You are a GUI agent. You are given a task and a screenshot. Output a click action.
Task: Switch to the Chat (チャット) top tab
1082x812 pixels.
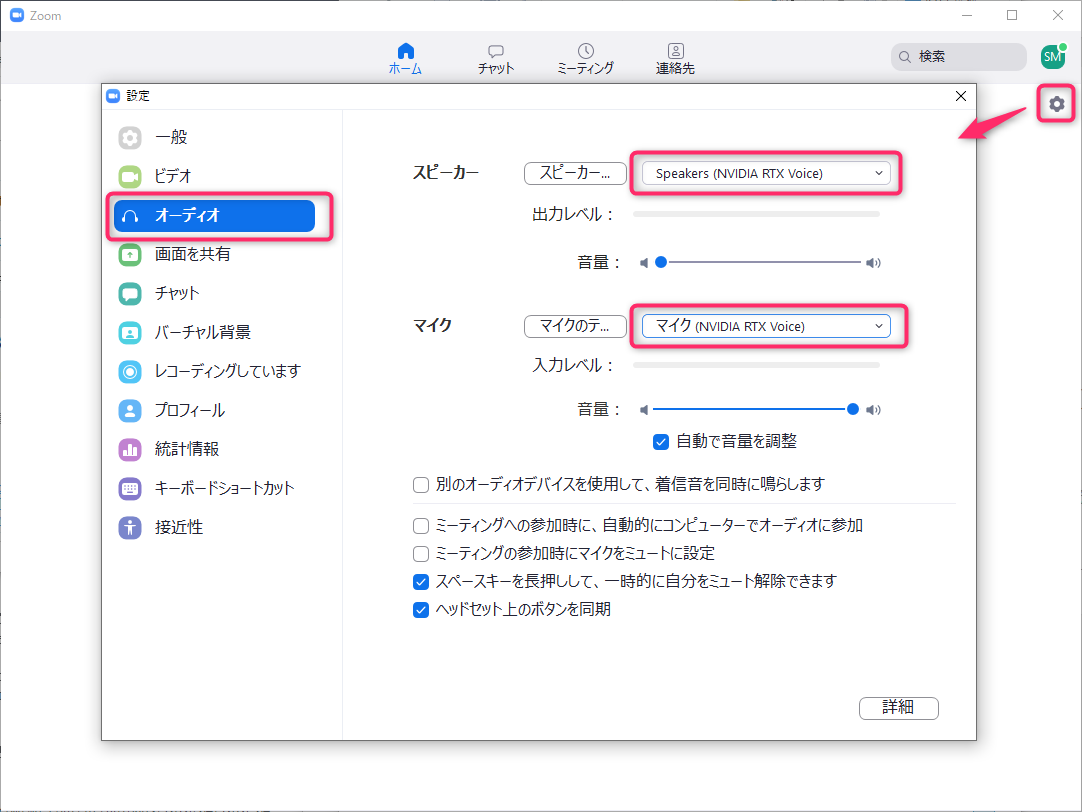[496, 59]
